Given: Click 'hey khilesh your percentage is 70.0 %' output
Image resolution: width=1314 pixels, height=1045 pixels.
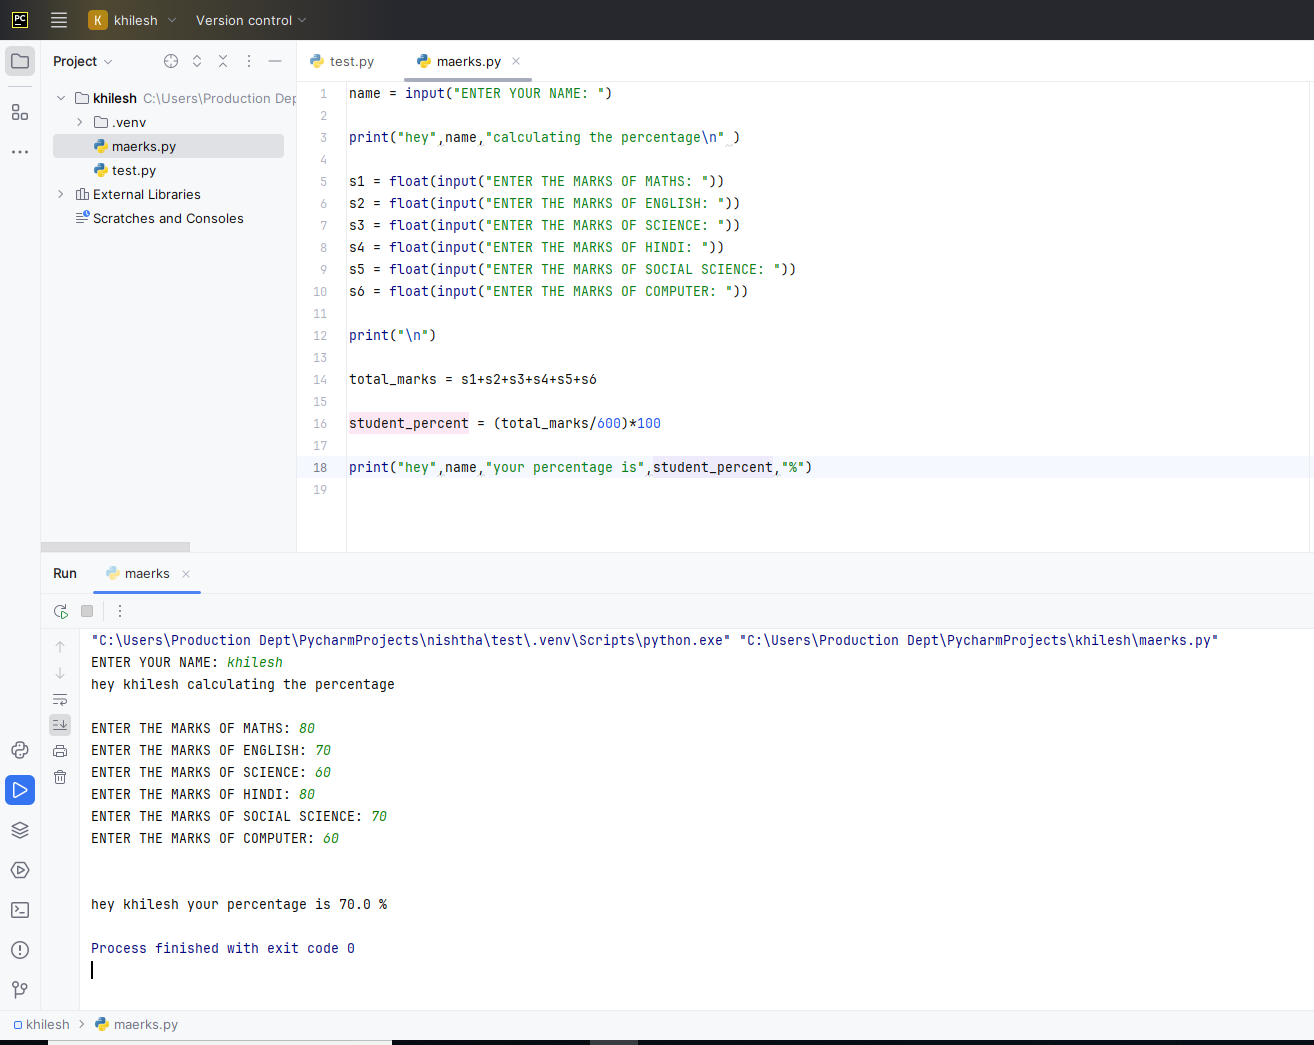Looking at the screenshot, I should [239, 904].
